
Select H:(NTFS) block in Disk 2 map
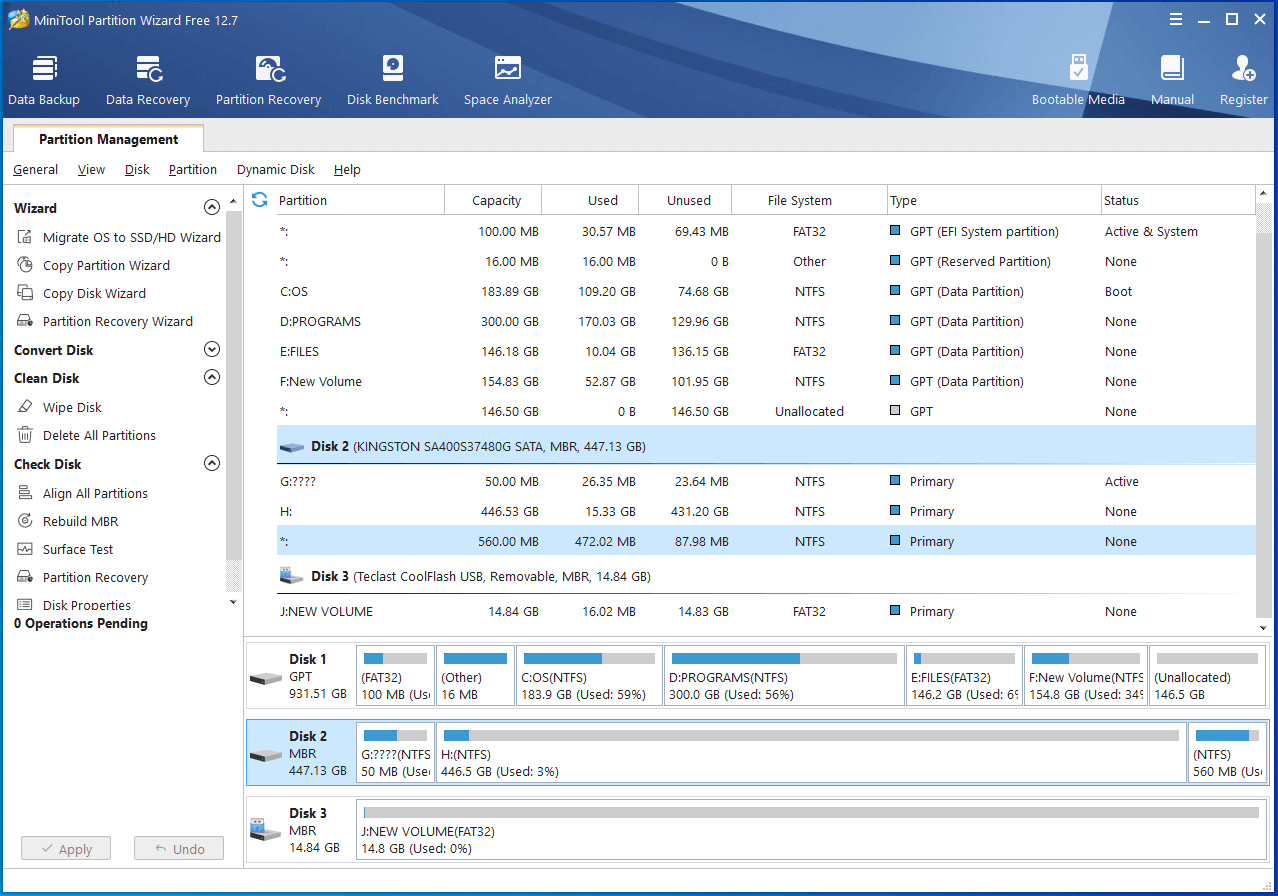(x=811, y=752)
